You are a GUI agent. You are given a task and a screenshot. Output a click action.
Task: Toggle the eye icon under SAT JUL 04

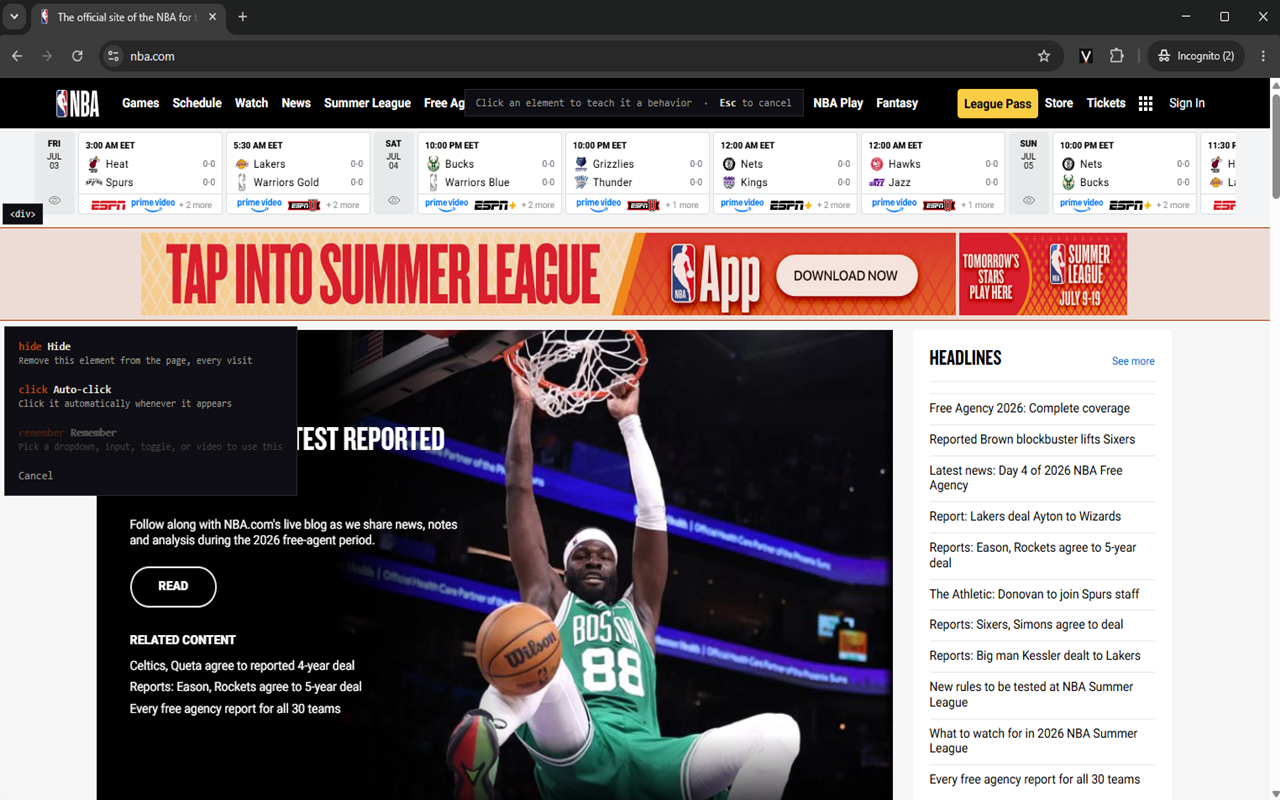[394, 201]
